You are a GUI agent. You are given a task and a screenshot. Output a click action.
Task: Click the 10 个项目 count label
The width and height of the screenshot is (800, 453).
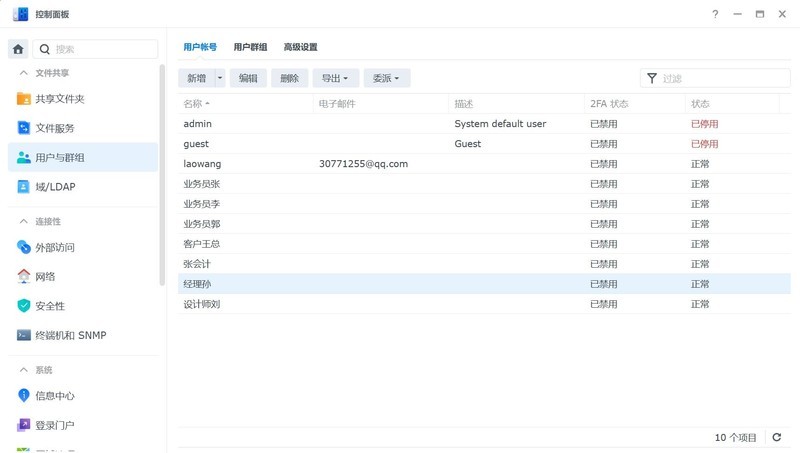(x=735, y=437)
